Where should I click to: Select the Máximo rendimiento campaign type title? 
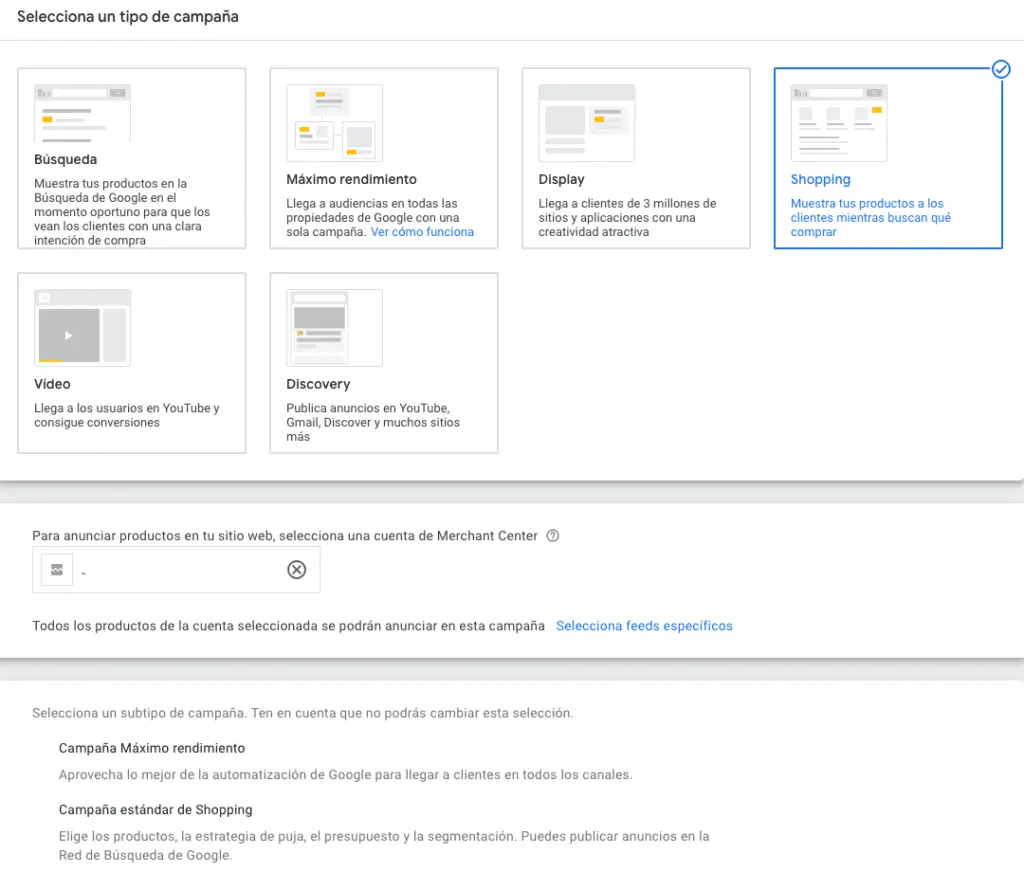[x=351, y=180]
